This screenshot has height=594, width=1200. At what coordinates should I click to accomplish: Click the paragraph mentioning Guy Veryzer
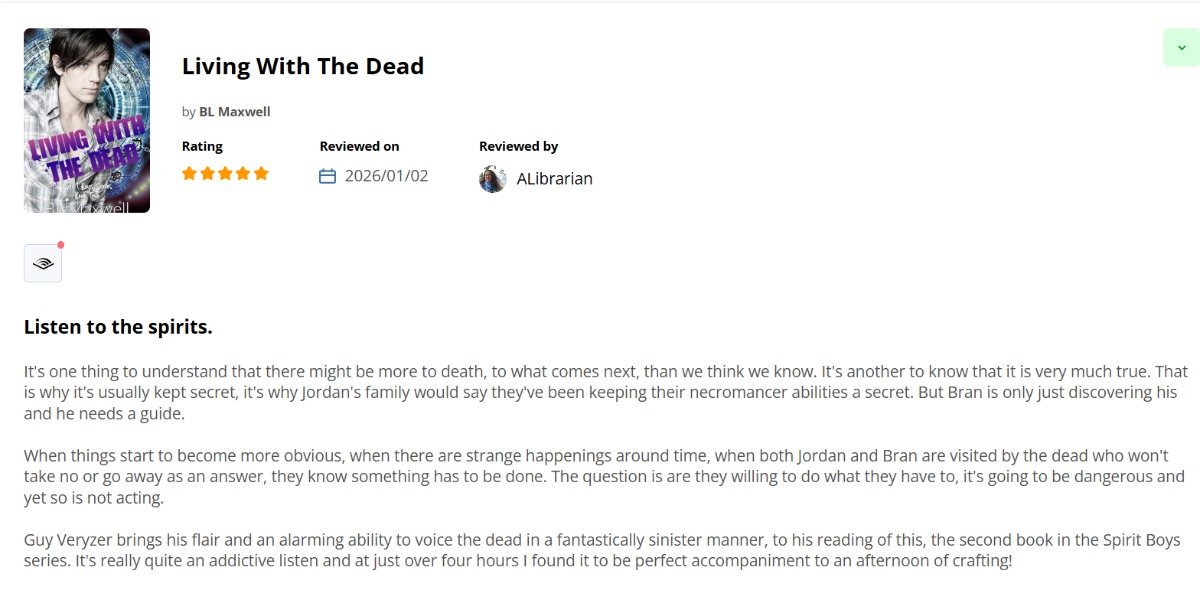tap(600, 550)
